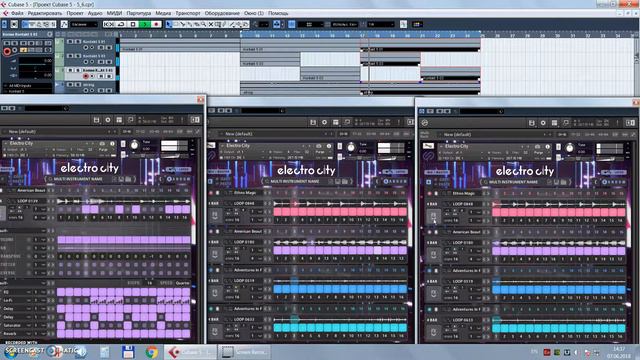Click the NI logo in right Kontakt window
Screen dimensions: 640x360
424,122
